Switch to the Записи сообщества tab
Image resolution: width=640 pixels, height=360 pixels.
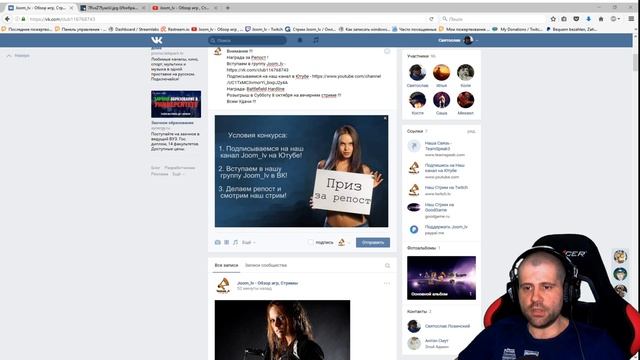pyautogui.click(x=266, y=265)
